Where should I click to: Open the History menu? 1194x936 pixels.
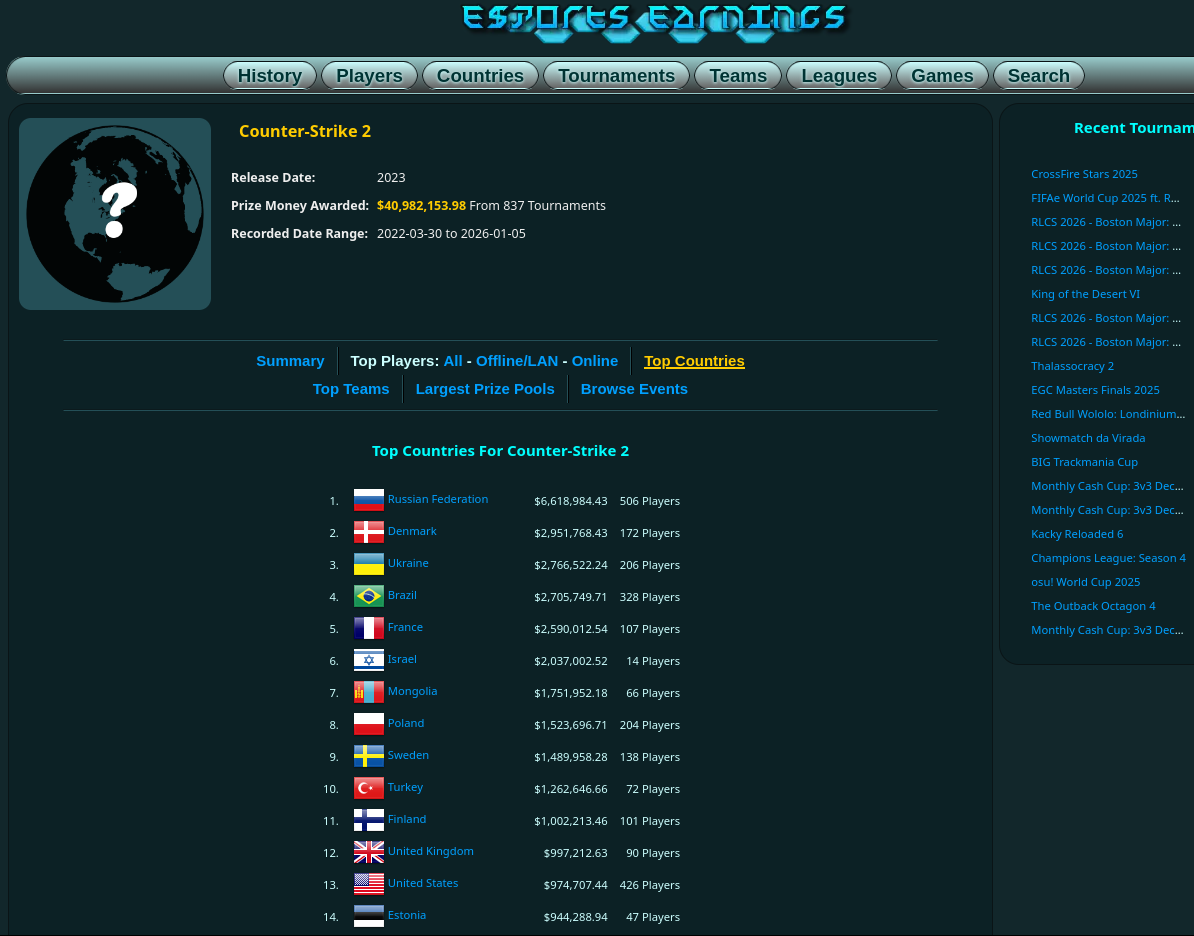click(x=270, y=75)
